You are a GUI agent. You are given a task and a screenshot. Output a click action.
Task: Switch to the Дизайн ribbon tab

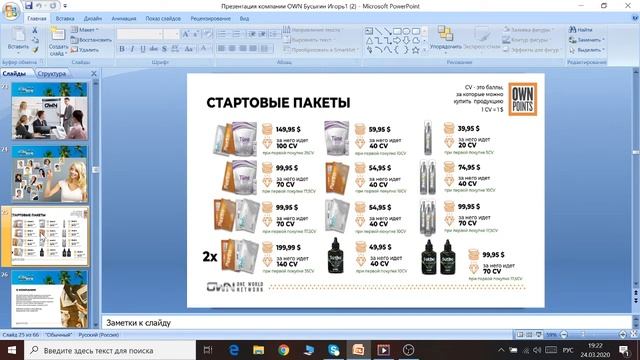(93, 19)
